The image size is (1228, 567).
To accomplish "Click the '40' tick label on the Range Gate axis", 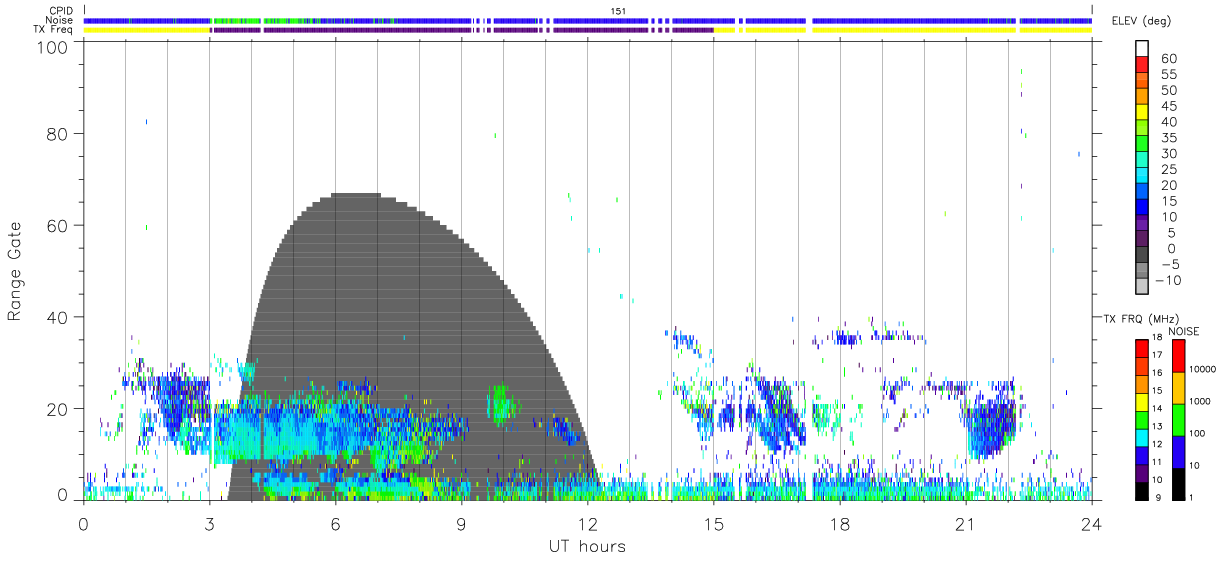I will pyautogui.click(x=59, y=317).
